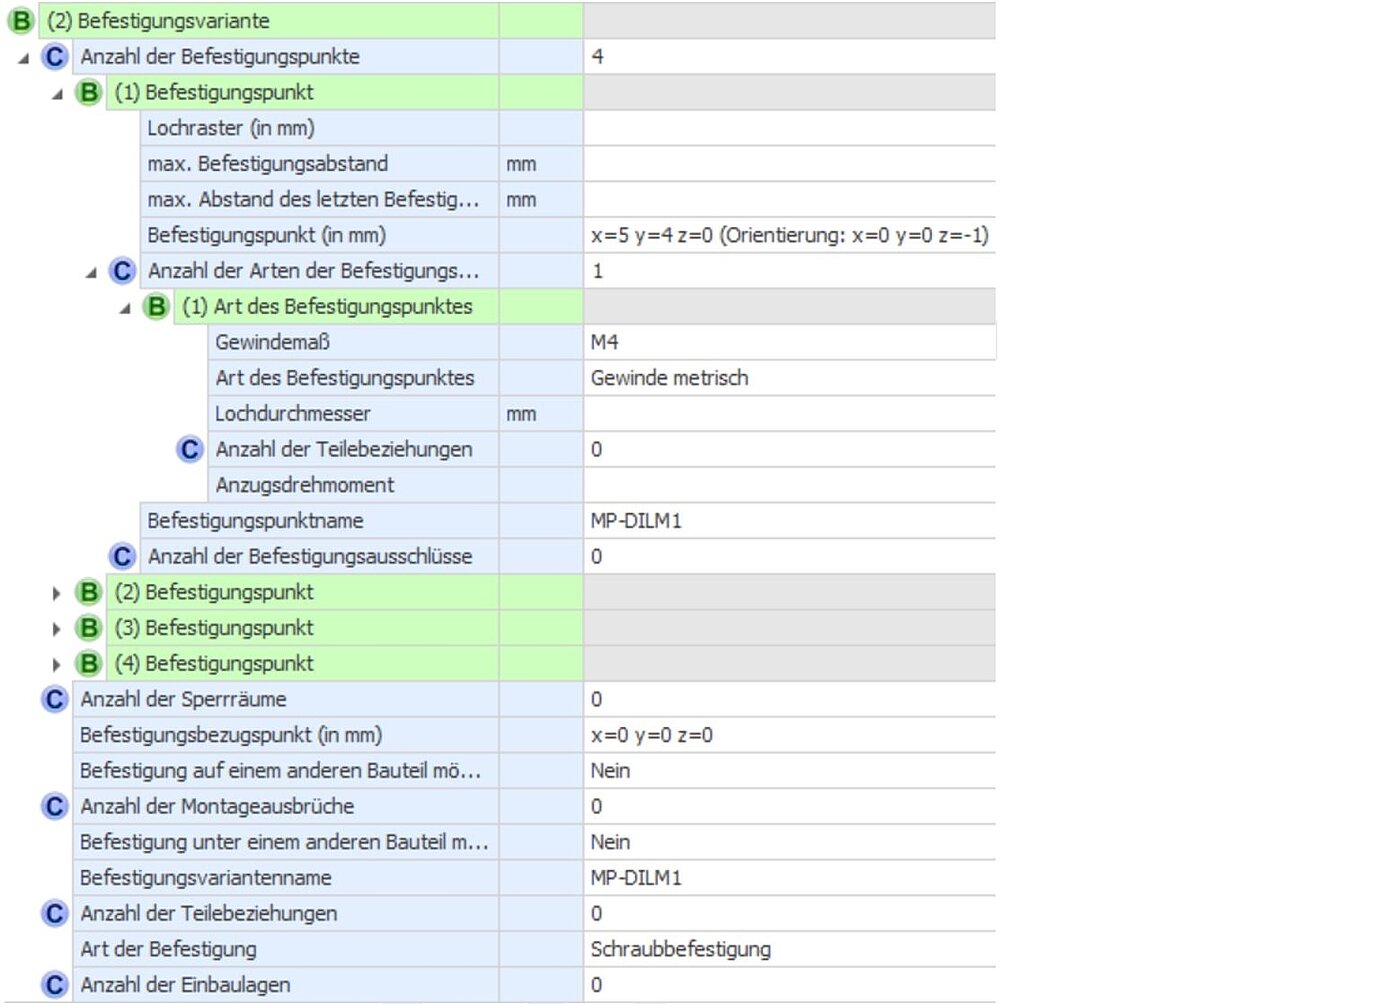This screenshot has height=1004, width=1400.
Task: Click the empty max. Befestigungsabstand value field
Action: click(790, 164)
